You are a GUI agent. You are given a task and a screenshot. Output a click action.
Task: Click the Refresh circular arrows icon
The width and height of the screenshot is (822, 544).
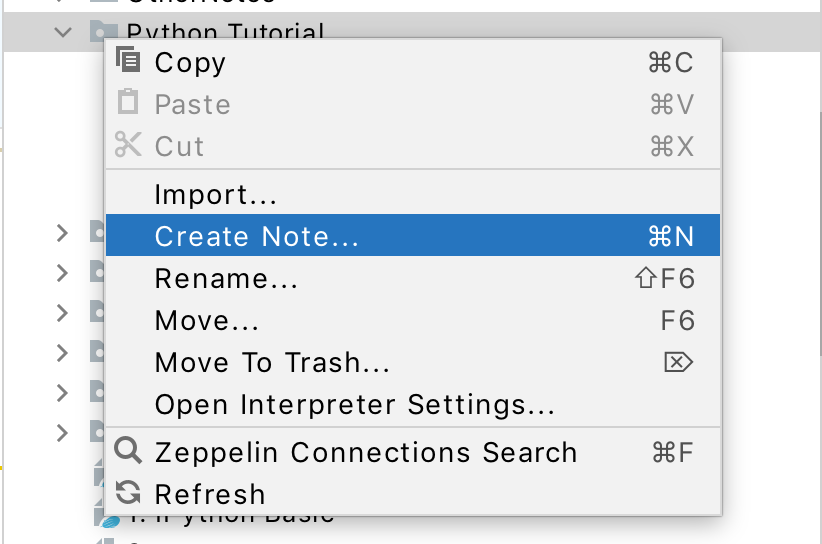point(128,493)
